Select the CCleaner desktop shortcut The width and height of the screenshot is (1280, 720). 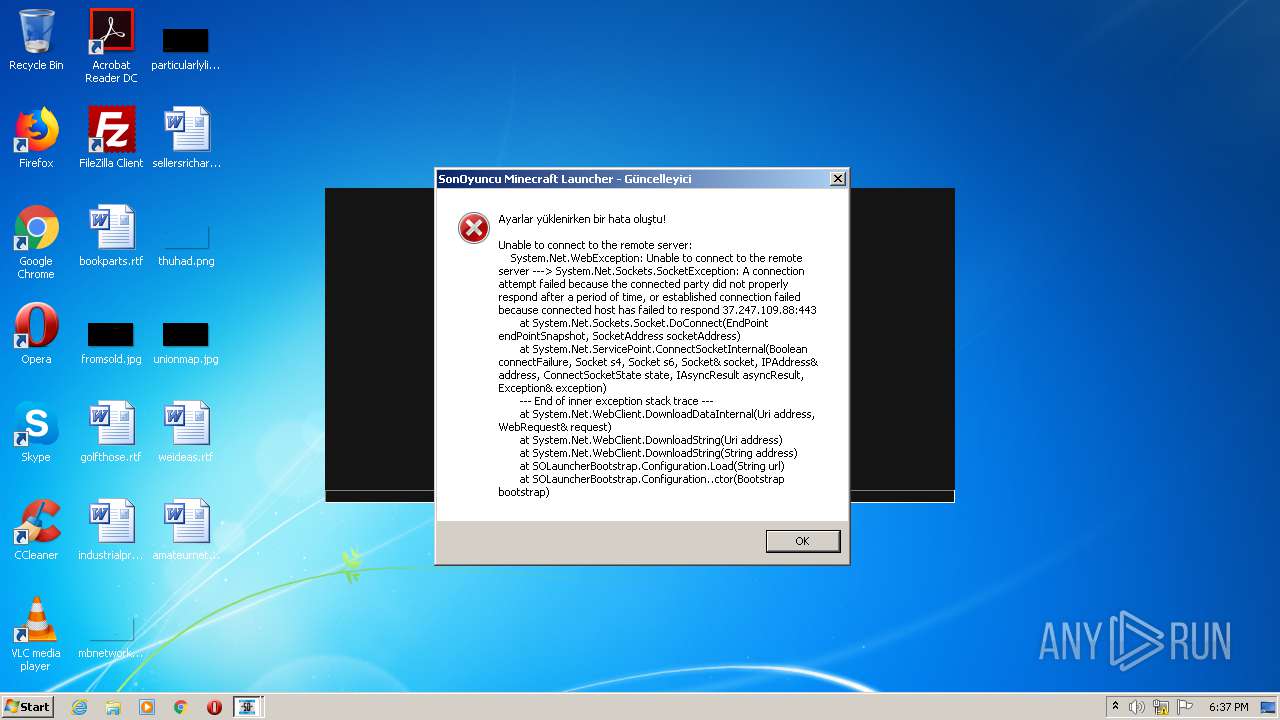[x=36, y=530]
